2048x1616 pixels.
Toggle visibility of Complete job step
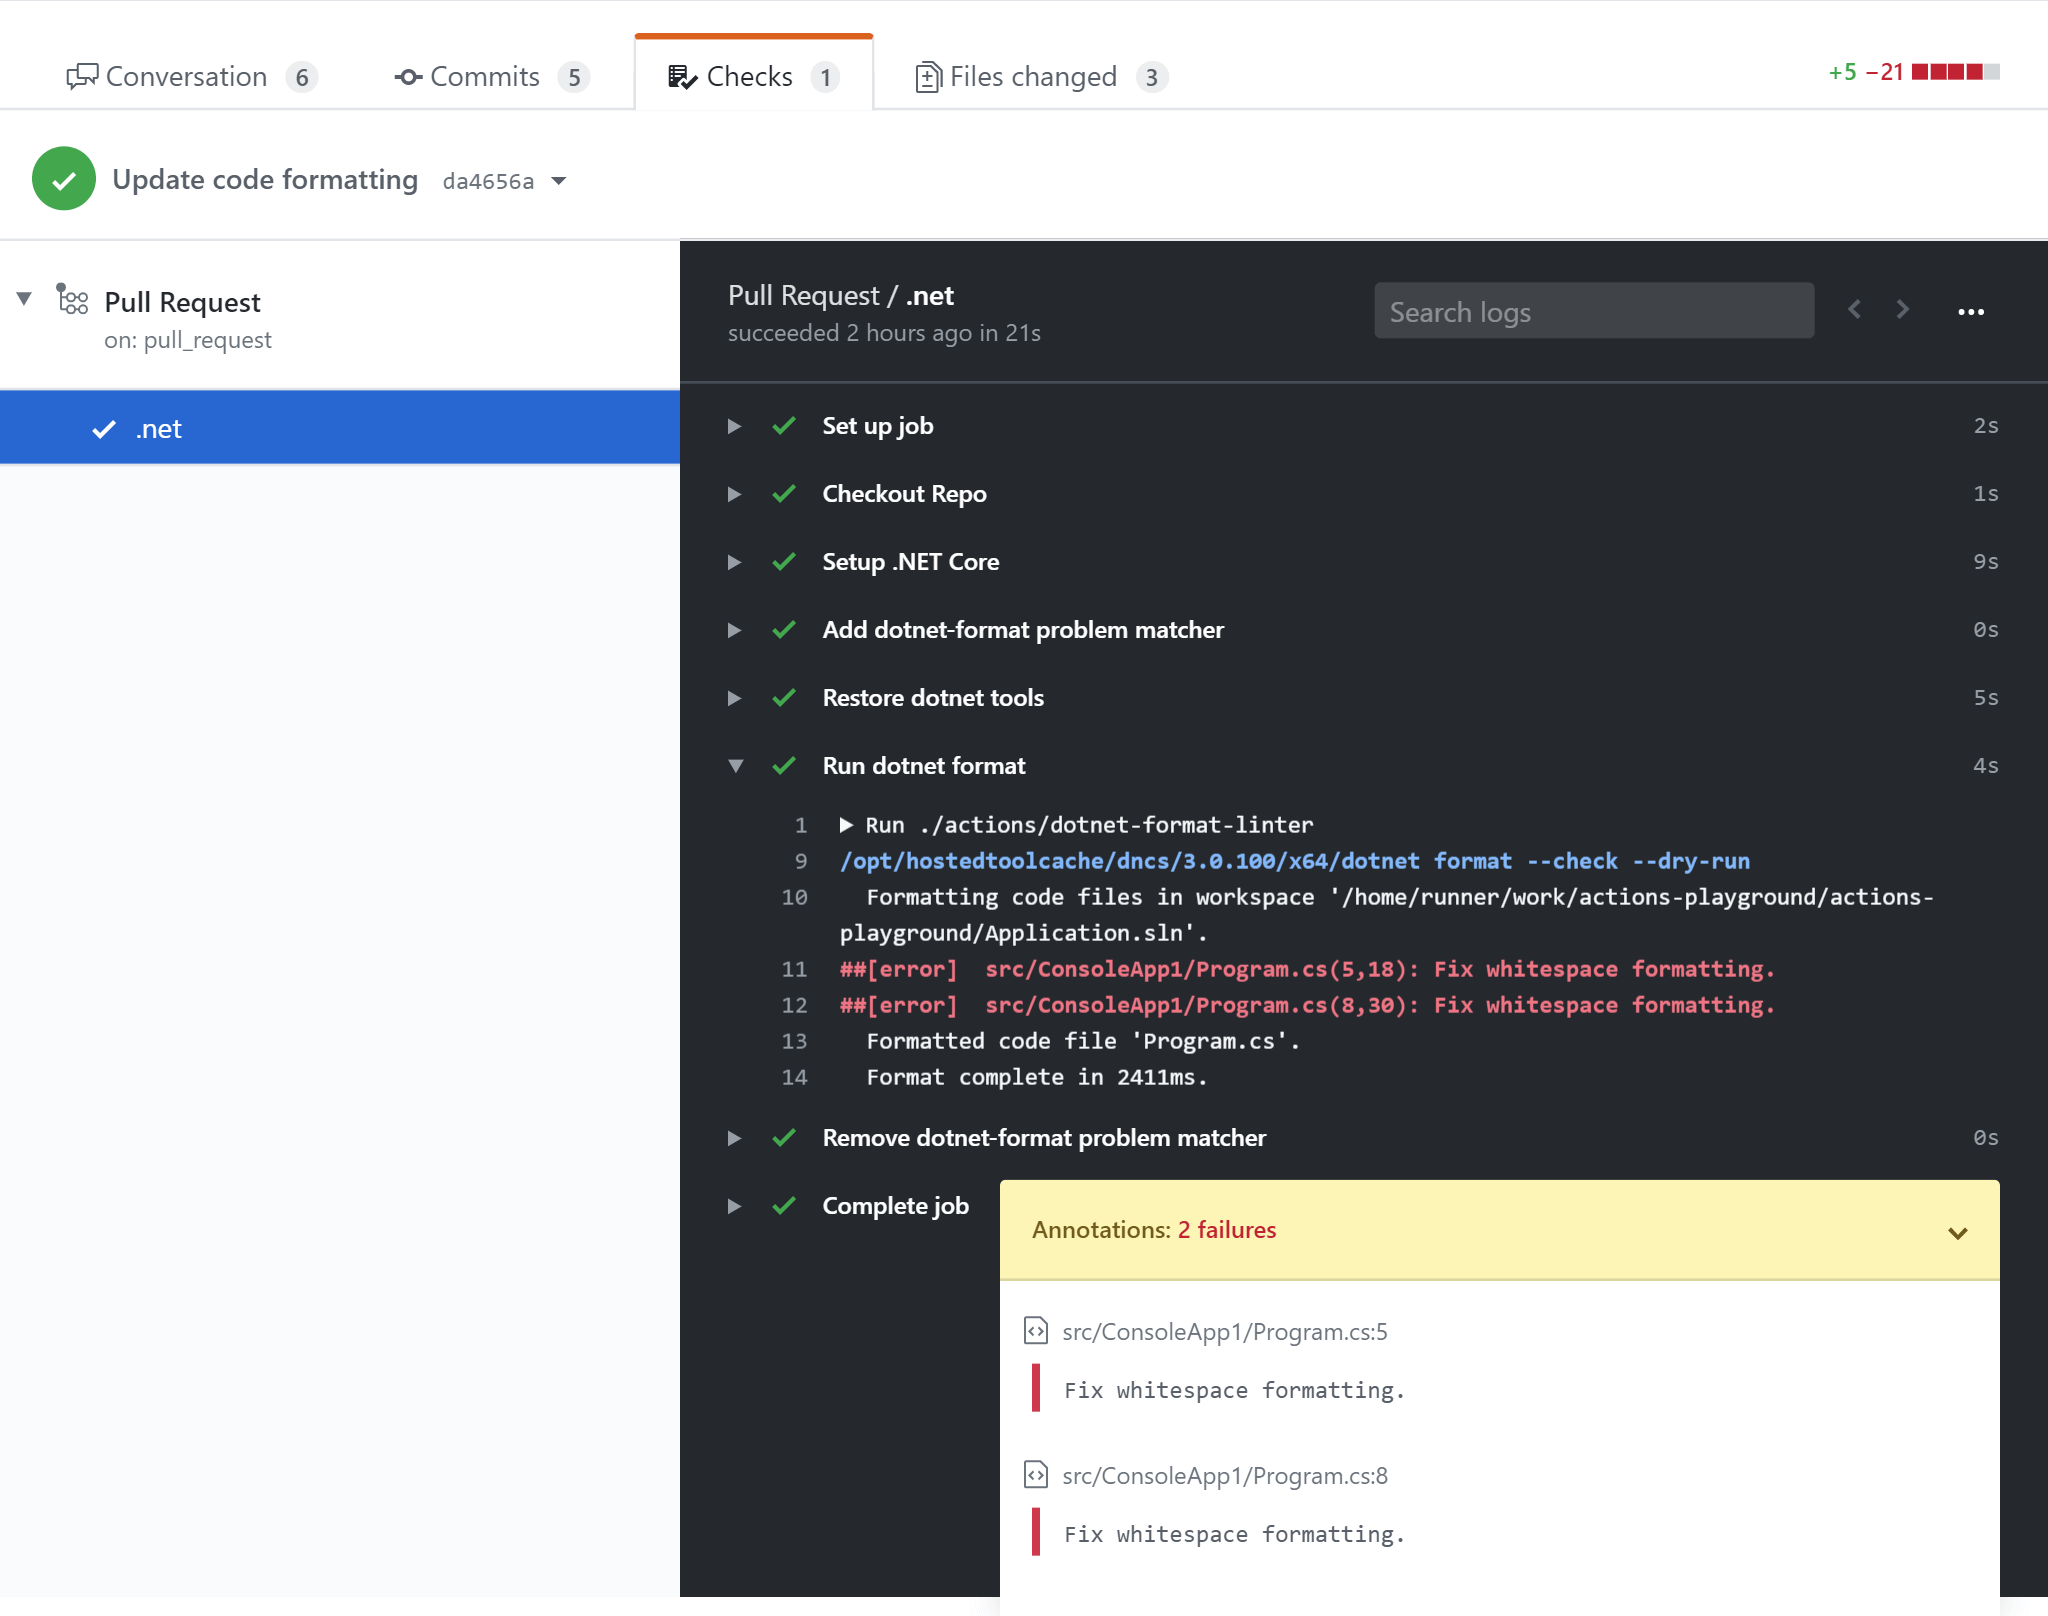(x=733, y=1204)
